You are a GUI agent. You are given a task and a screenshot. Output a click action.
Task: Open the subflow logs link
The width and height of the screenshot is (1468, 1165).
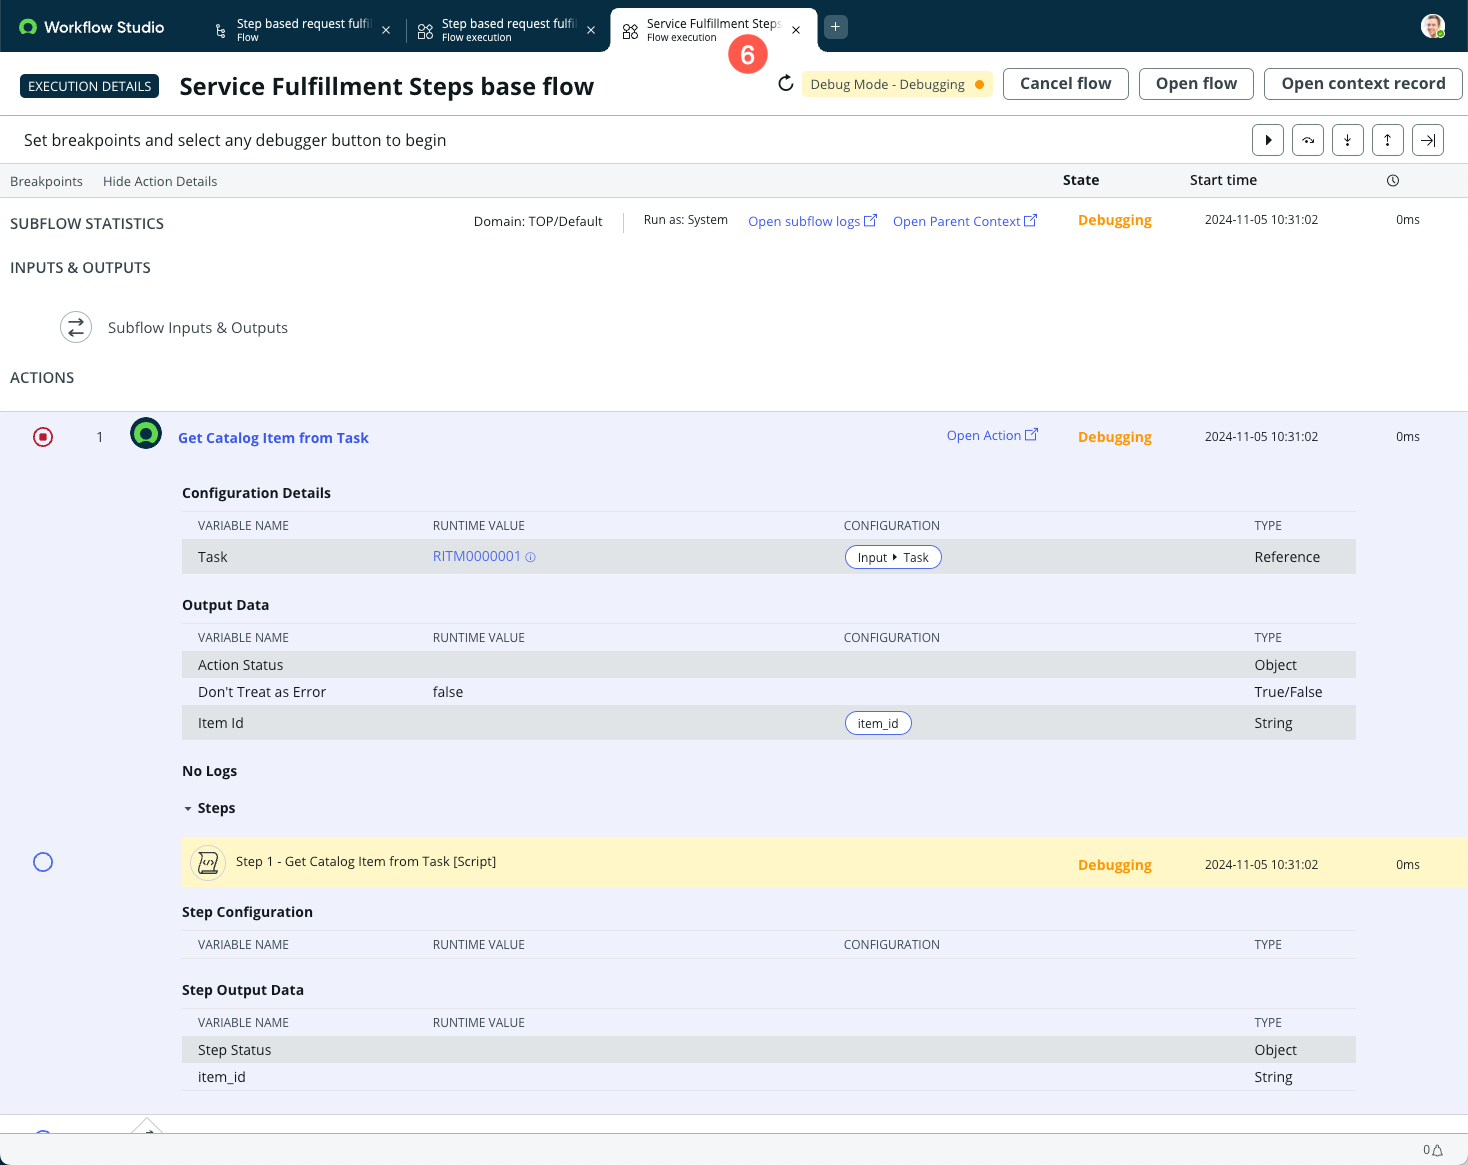812,221
